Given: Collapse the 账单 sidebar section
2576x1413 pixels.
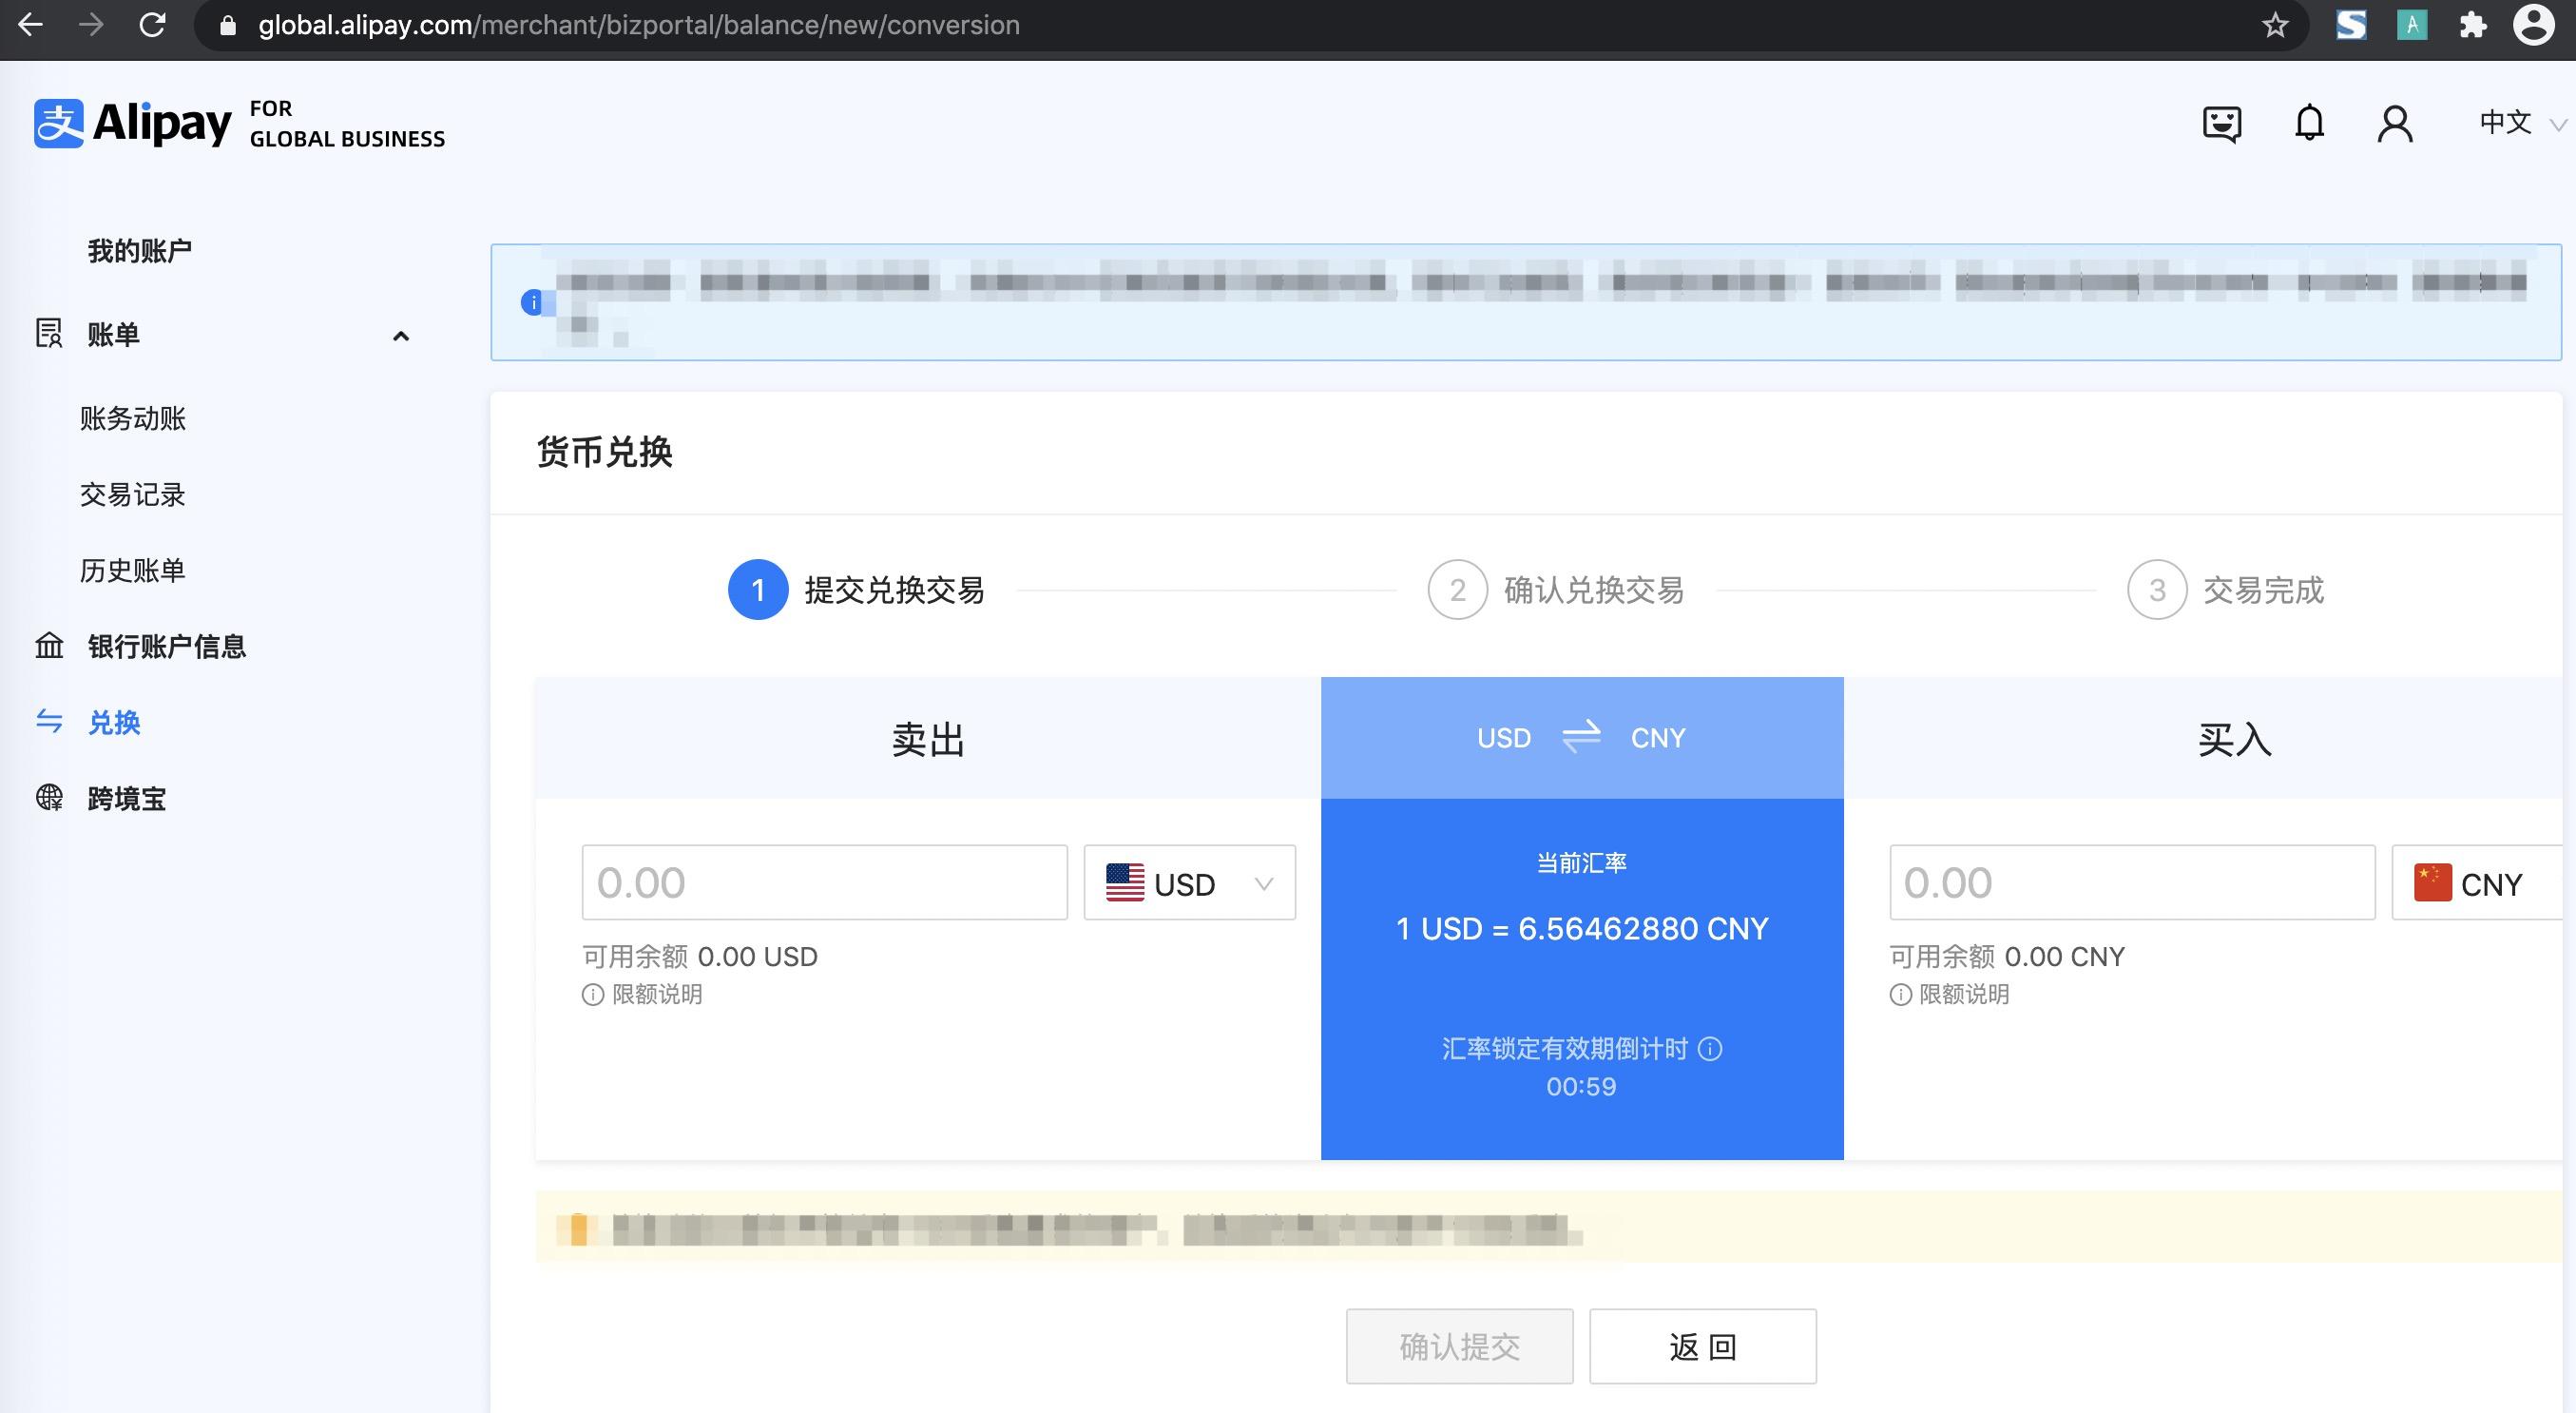Looking at the screenshot, I should coord(401,335).
